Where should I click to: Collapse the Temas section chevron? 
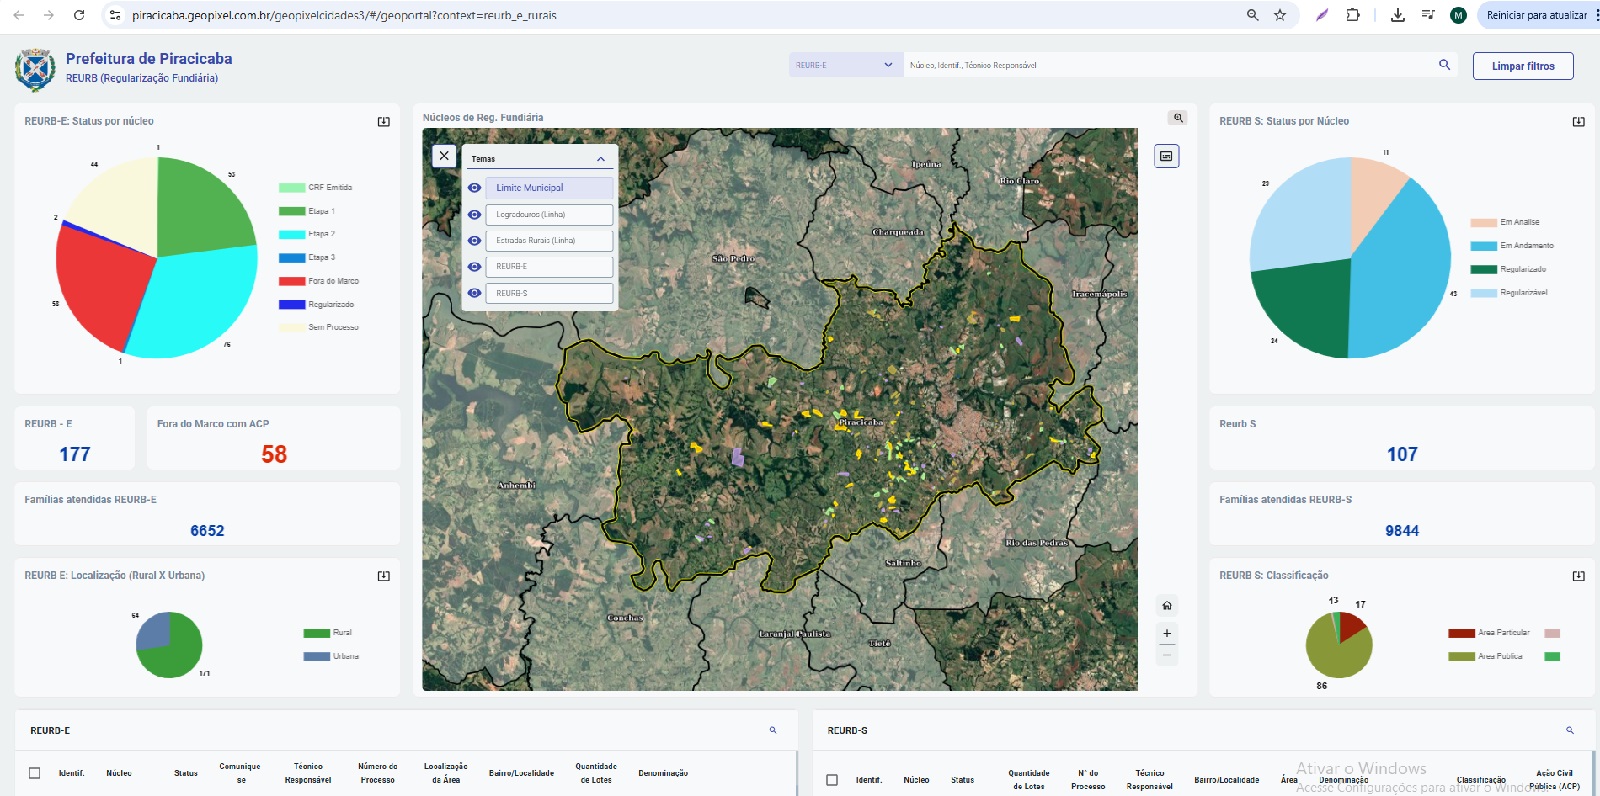coord(601,159)
